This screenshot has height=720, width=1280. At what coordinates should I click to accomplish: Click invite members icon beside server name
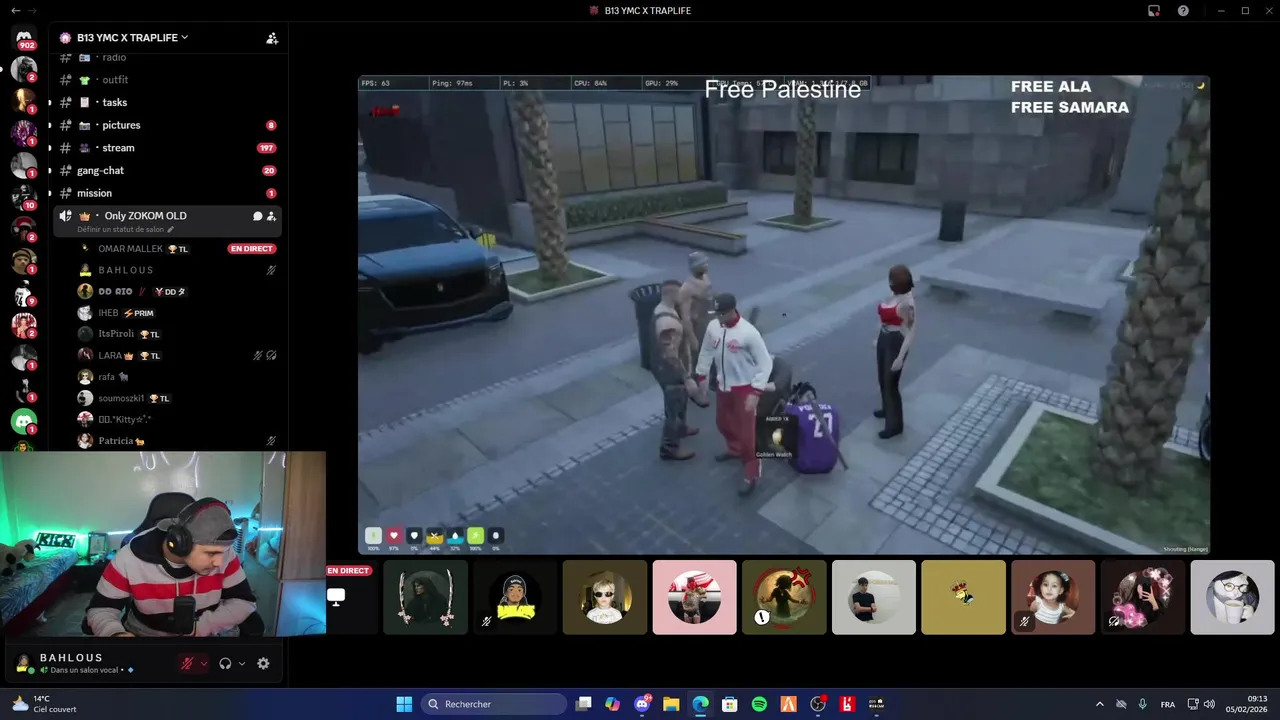point(272,38)
